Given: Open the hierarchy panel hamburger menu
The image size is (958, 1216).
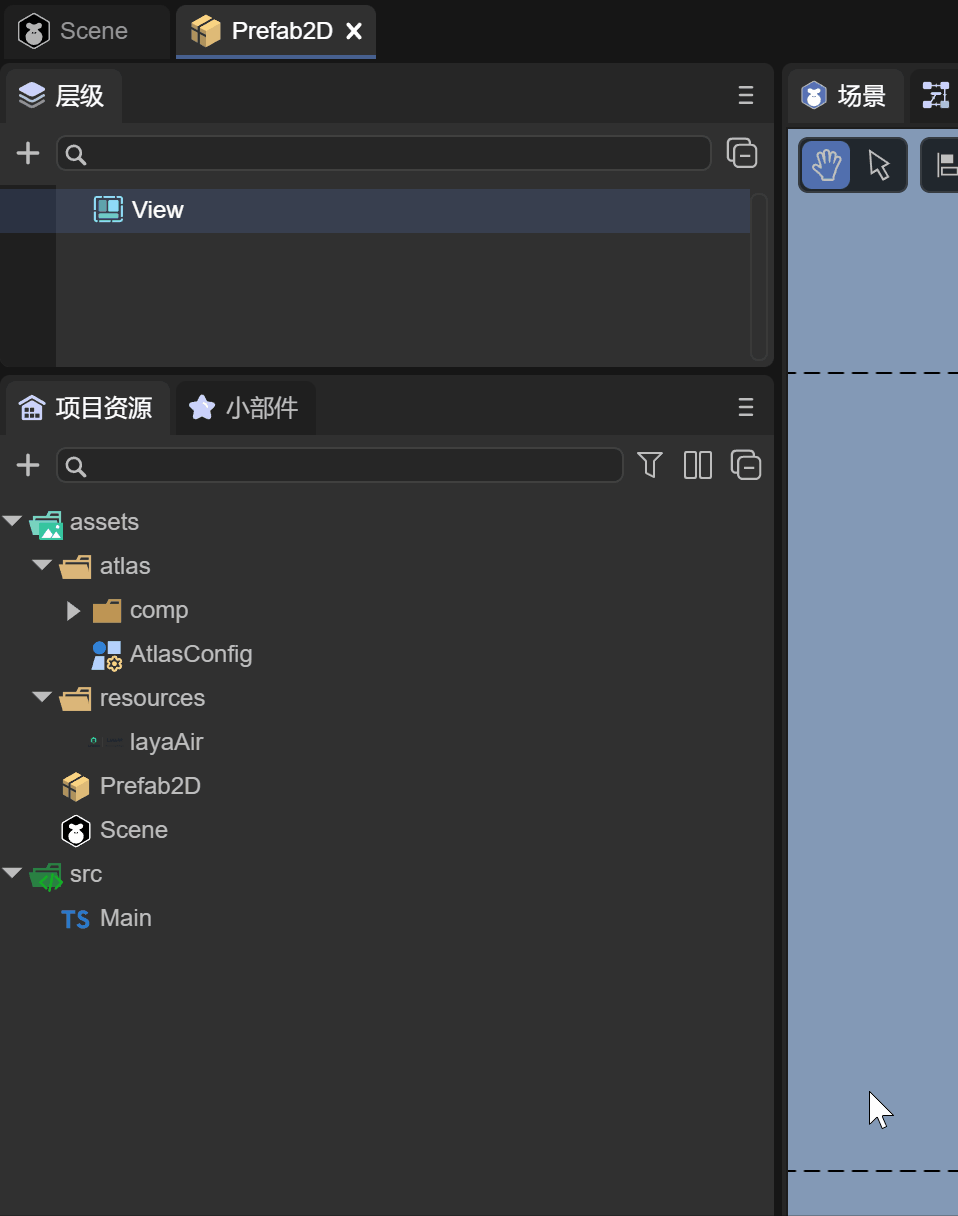Looking at the screenshot, I should pyautogui.click(x=746, y=96).
